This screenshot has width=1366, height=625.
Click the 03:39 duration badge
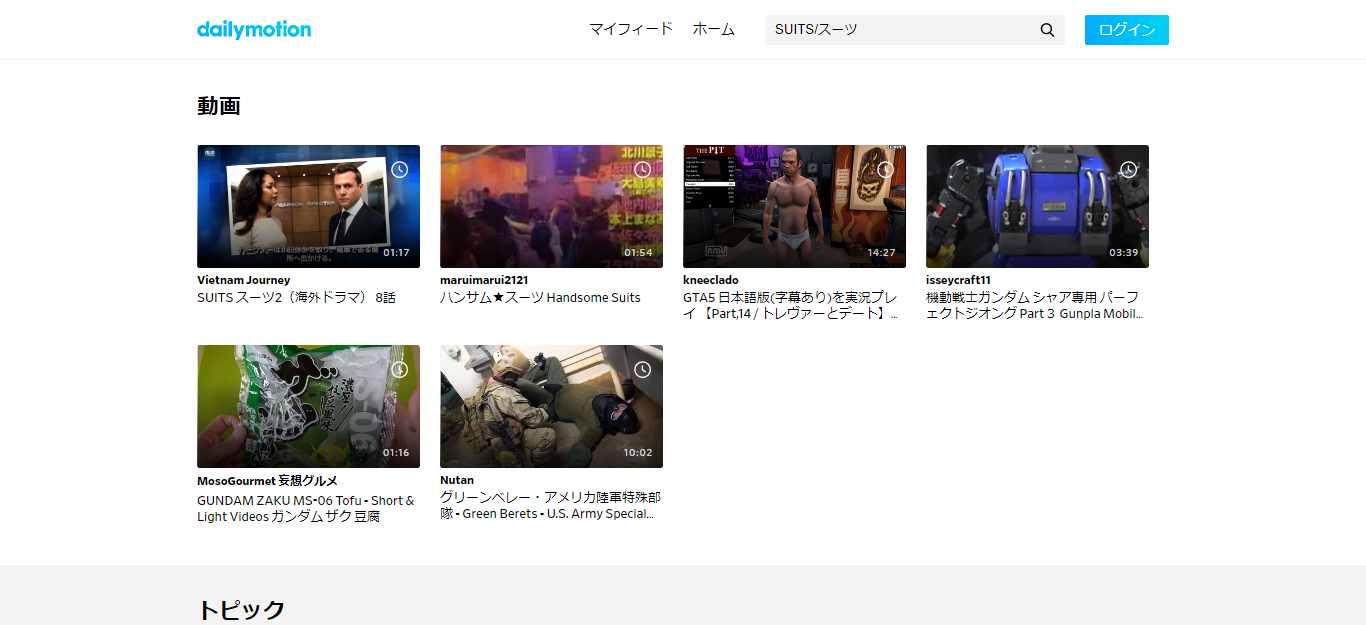(1124, 253)
